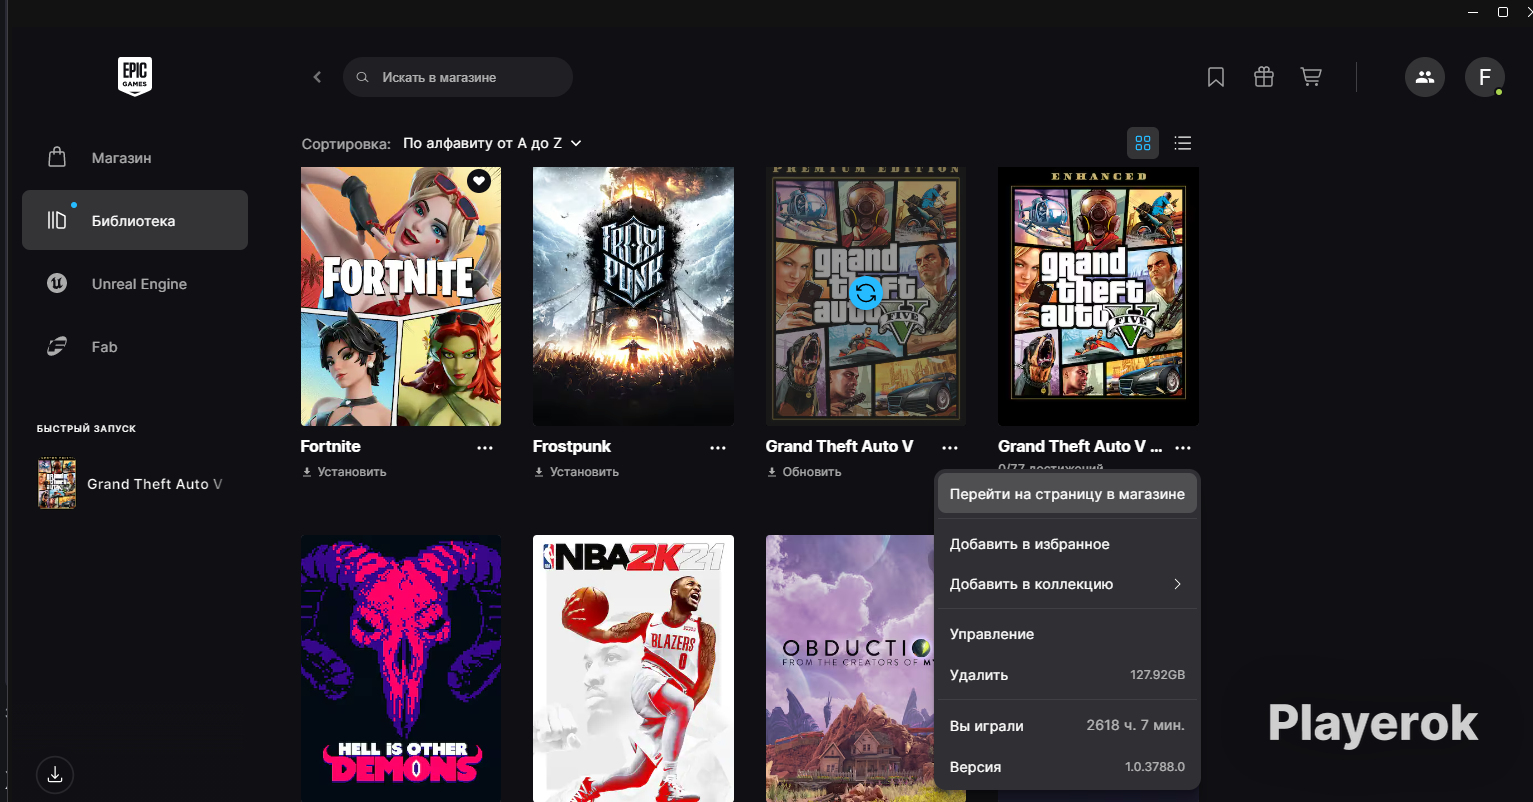The width and height of the screenshot is (1533, 802).
Task: Choose Добавить в избранное
Action: click(x=1067, y=544)
